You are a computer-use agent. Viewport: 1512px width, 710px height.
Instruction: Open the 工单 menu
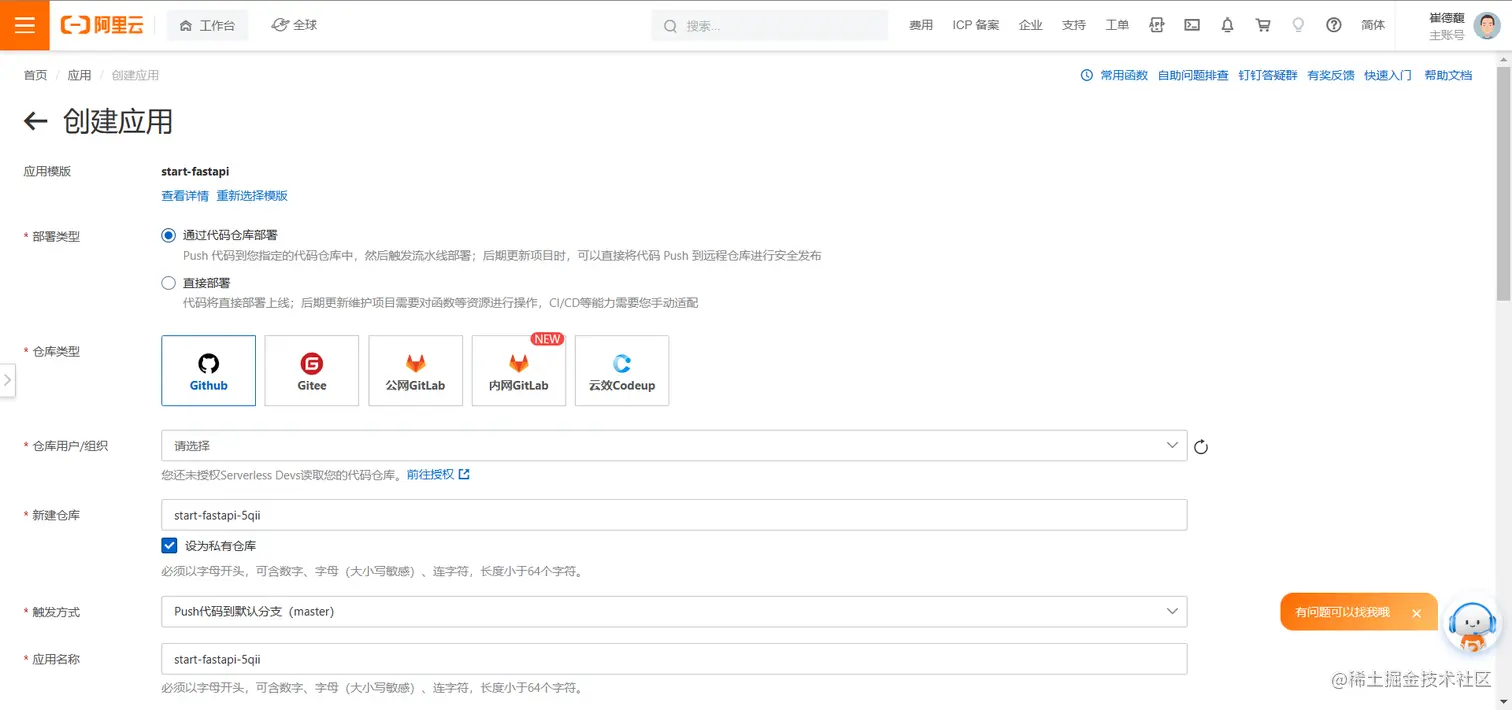[x=1117, y=25]
